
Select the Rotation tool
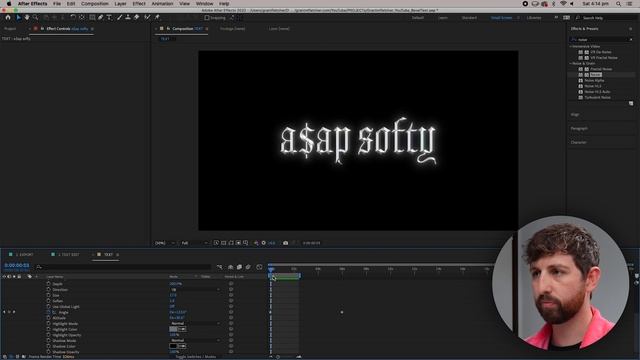point(73,18)
